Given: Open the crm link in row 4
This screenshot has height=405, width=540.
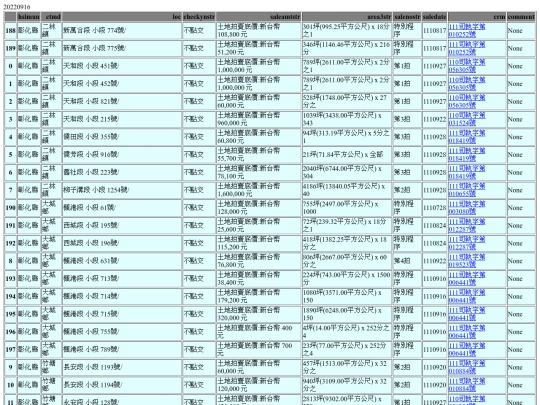Looking at the screenshot, I should click(x=467, y=137).
